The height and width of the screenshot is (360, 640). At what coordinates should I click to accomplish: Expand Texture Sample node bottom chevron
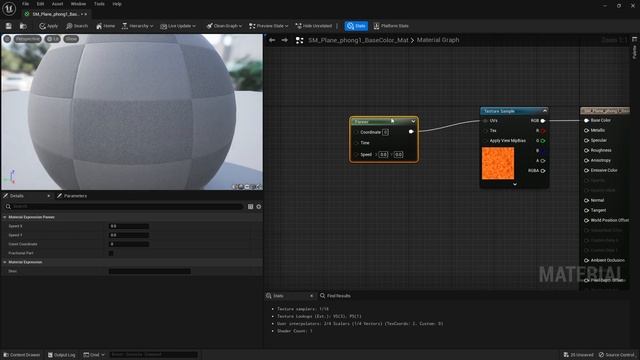click(514, 184)
